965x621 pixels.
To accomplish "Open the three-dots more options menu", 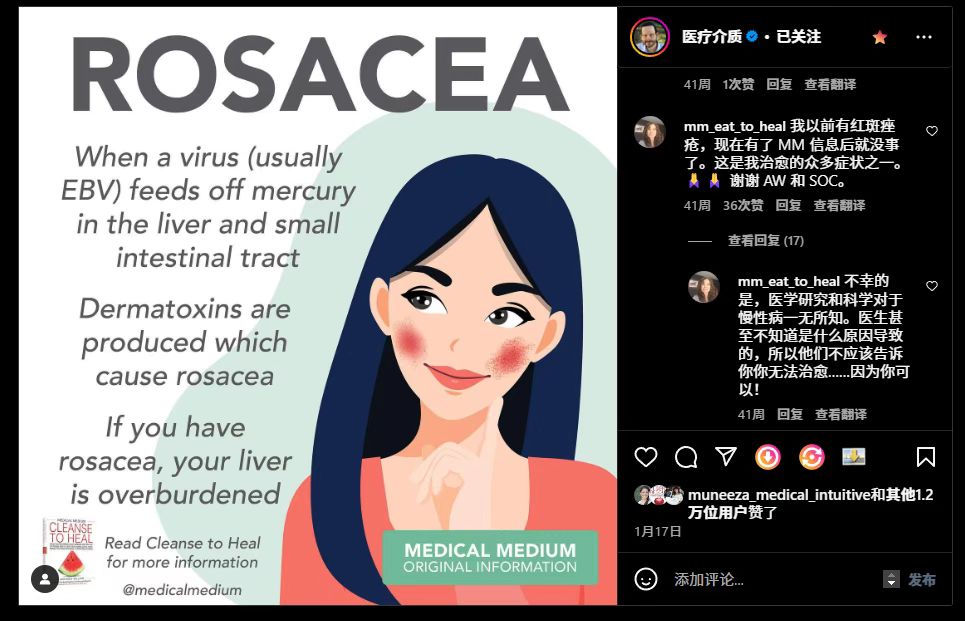I will [x=924, y=37].
